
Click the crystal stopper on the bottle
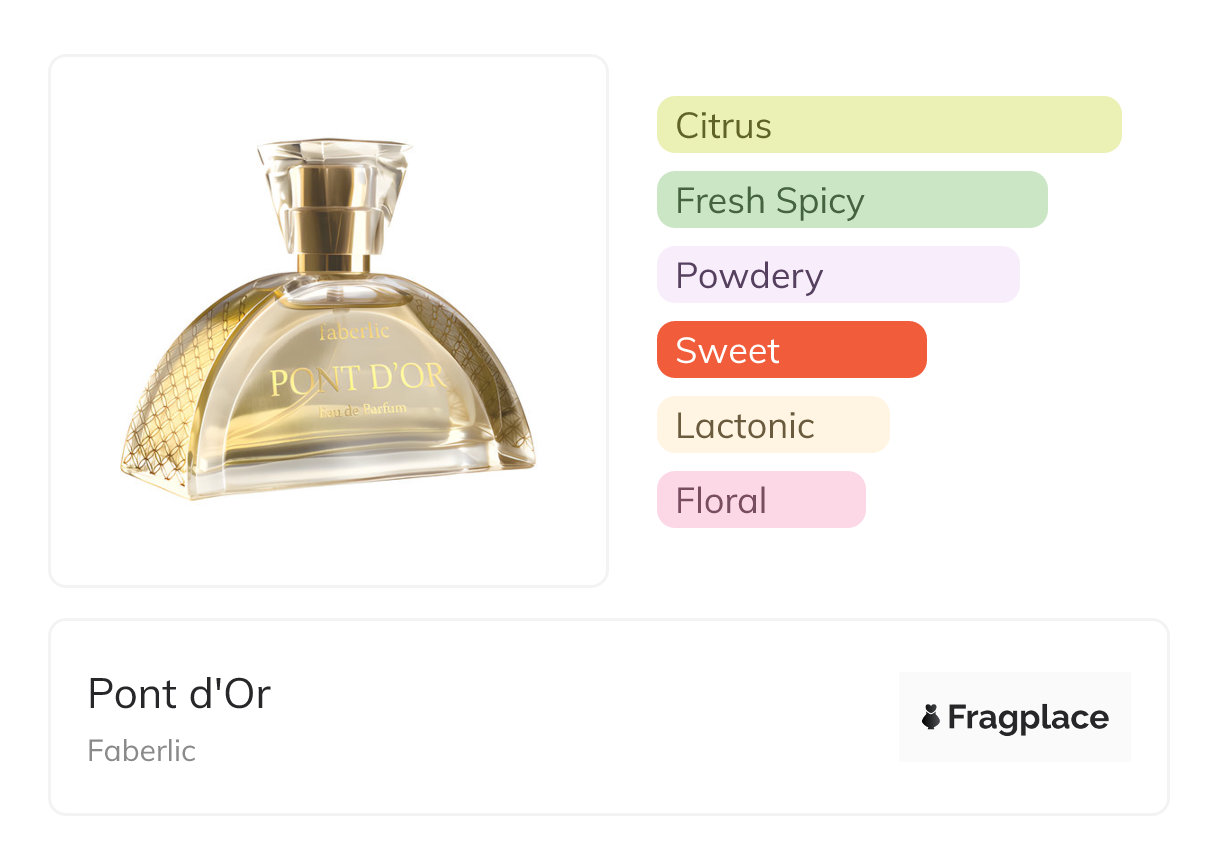(x=332, y=160)
